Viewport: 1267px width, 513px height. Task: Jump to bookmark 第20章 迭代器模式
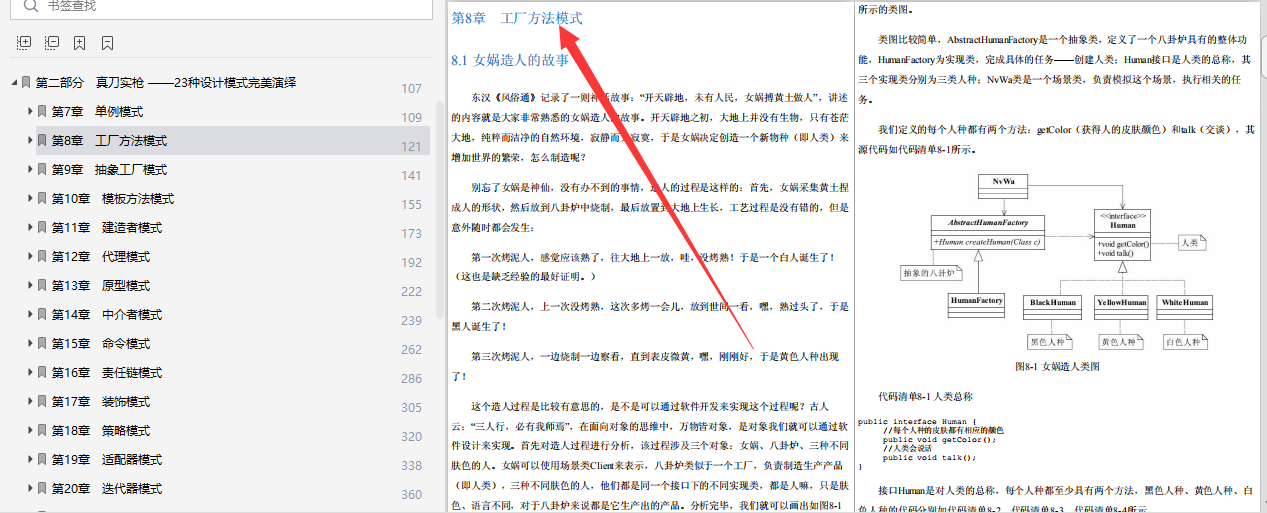click(107, 489)
